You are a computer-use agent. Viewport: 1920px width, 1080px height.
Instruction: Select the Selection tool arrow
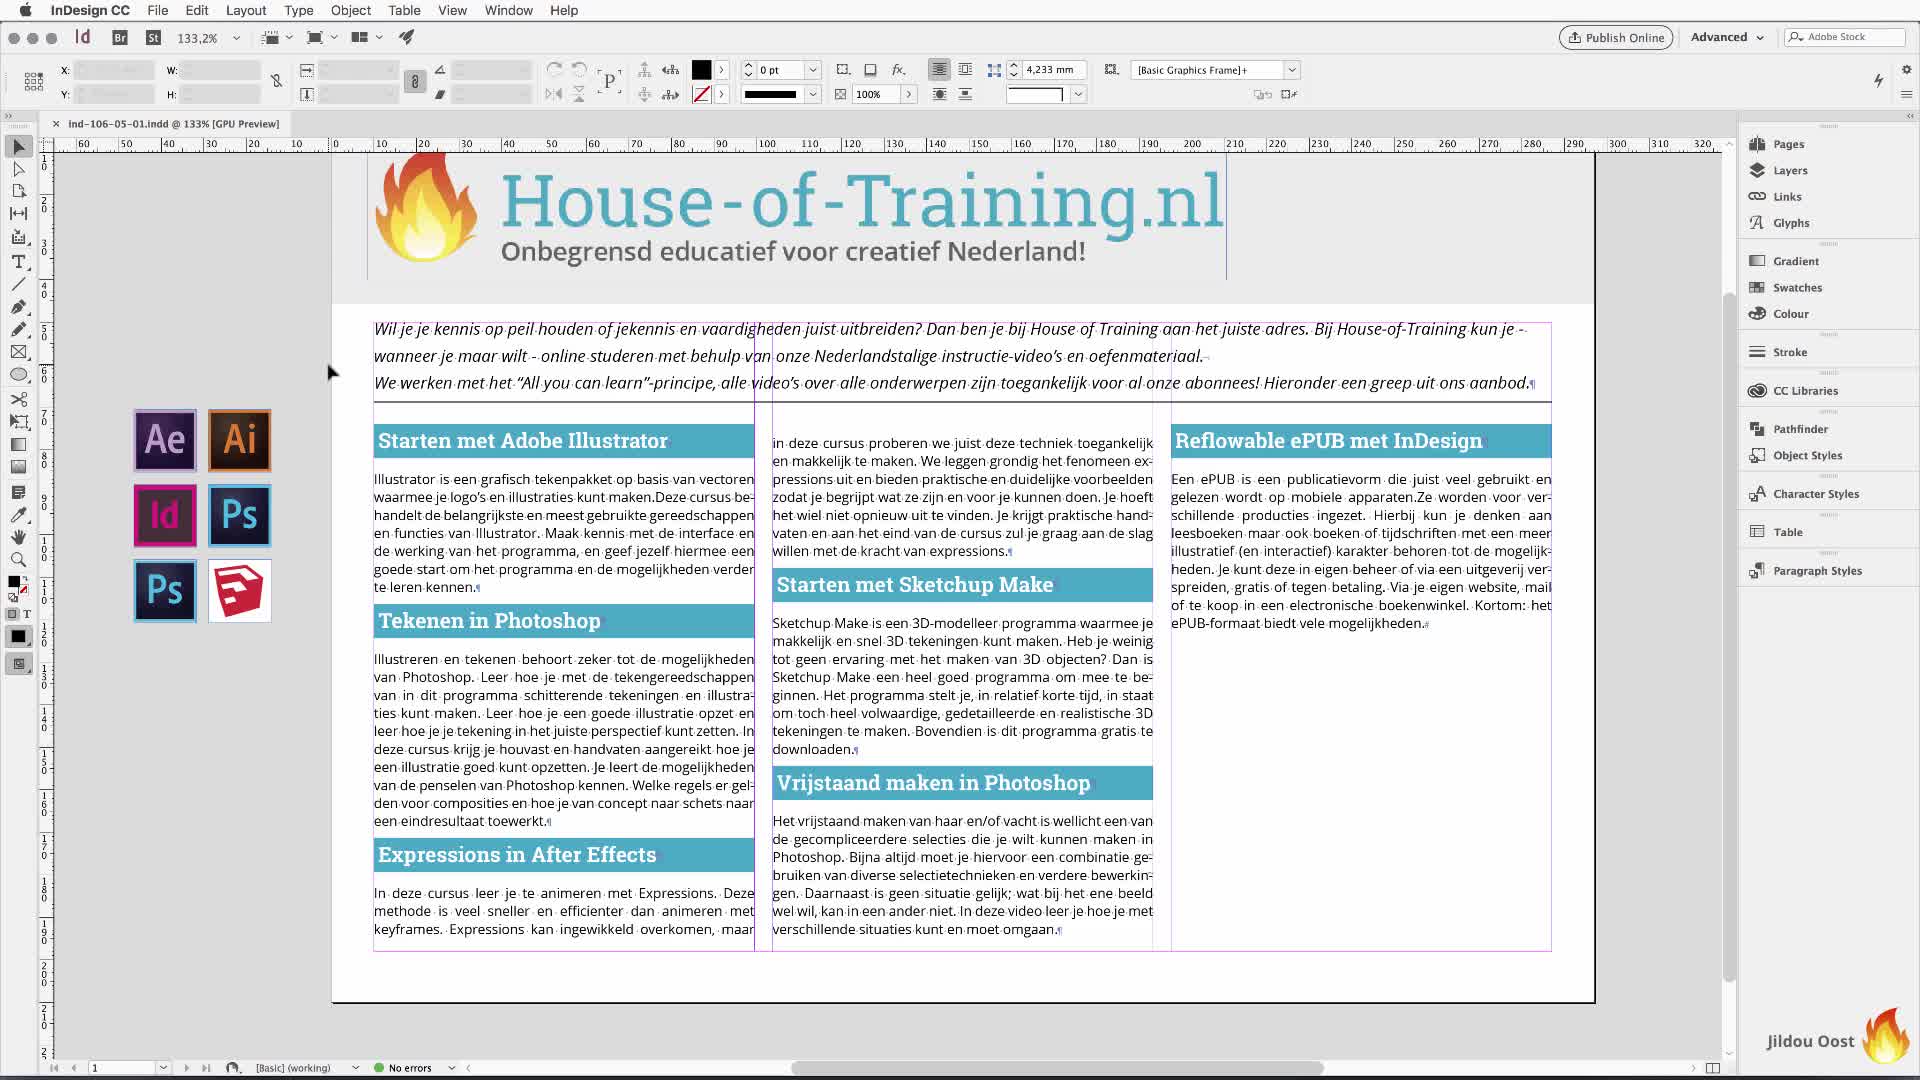(x=18, y=147)
